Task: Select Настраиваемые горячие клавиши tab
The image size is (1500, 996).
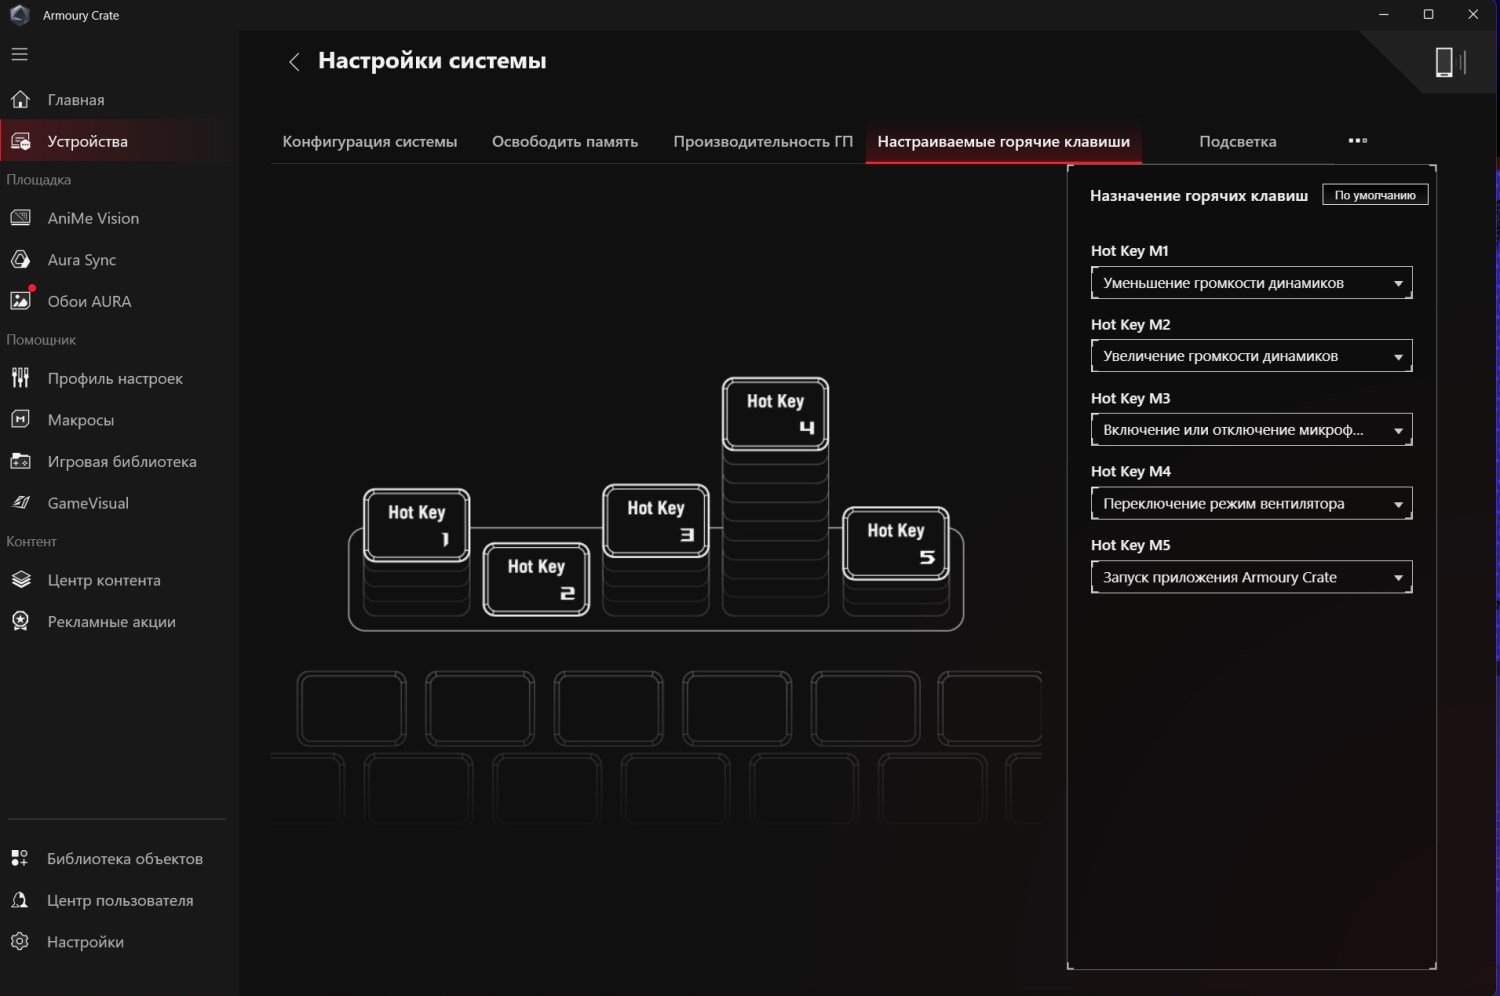Action: 1004,142
